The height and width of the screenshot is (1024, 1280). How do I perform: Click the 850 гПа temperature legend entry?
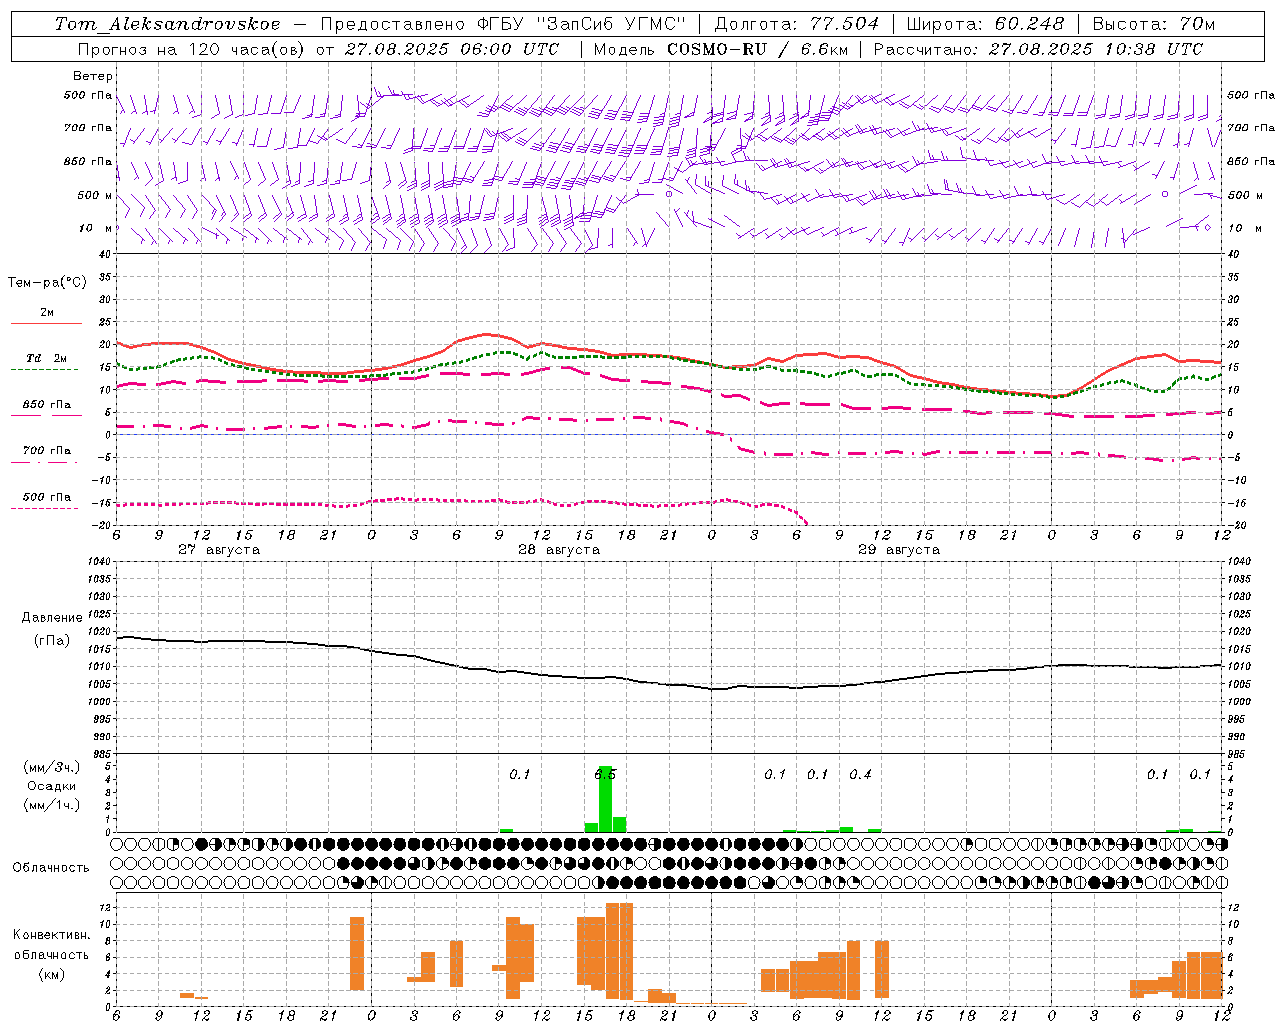pos(46,405)
